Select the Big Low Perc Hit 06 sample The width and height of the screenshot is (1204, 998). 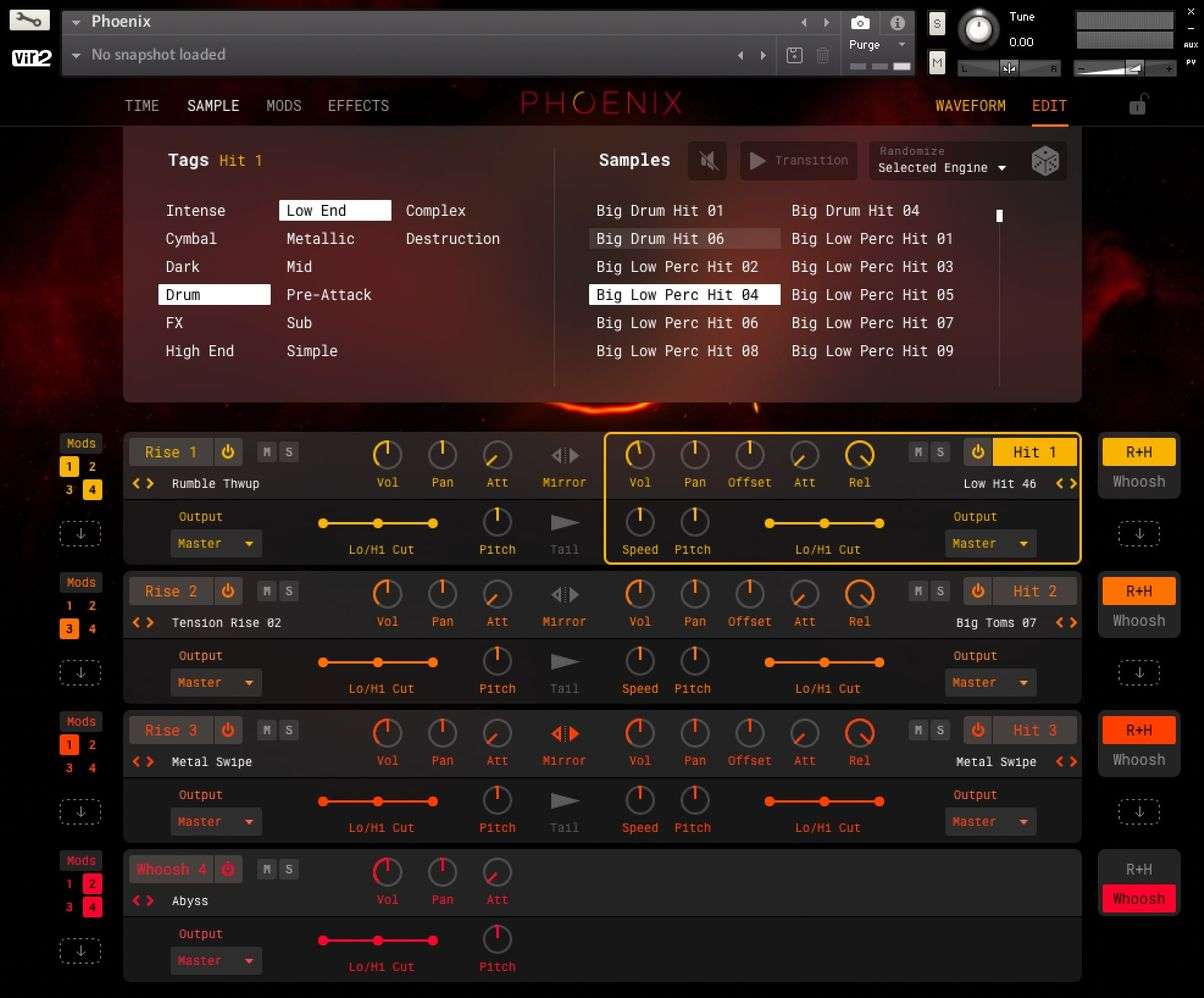tap(678, 323)
